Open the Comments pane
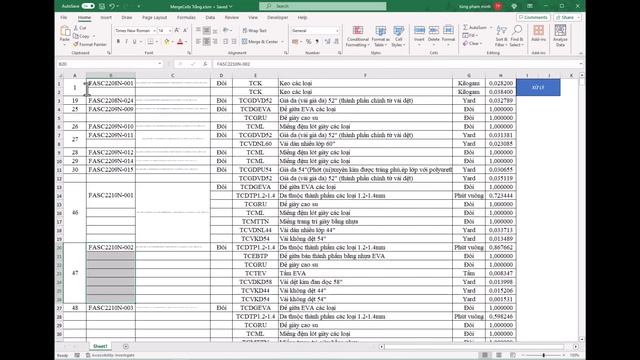 click(533, 18)
